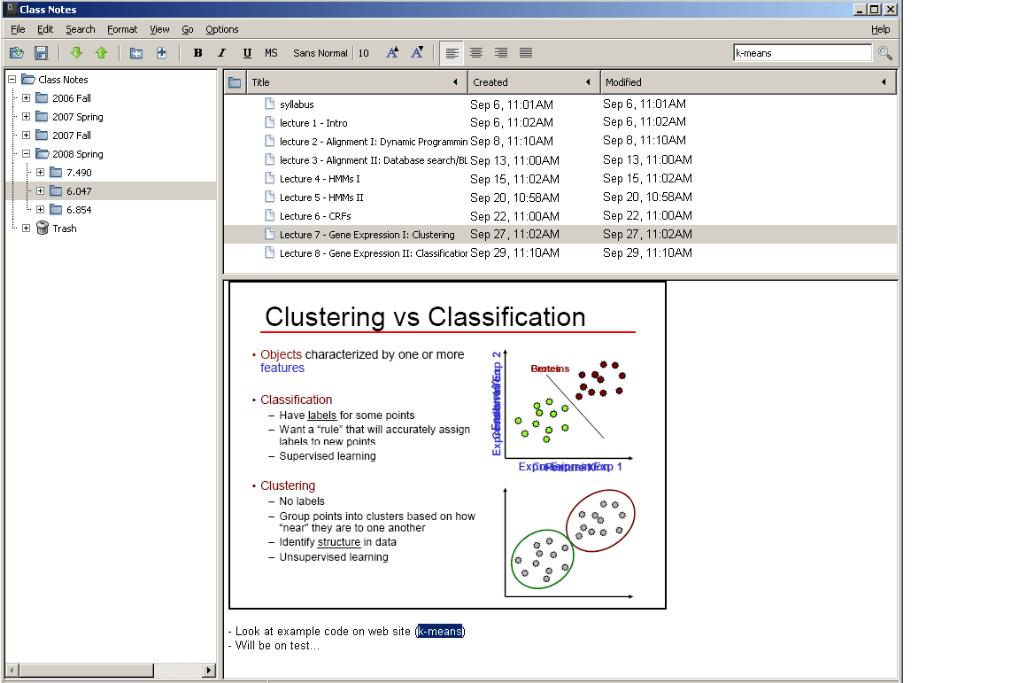Collapse the 2008 Spring folder

[x=26, y=154]
